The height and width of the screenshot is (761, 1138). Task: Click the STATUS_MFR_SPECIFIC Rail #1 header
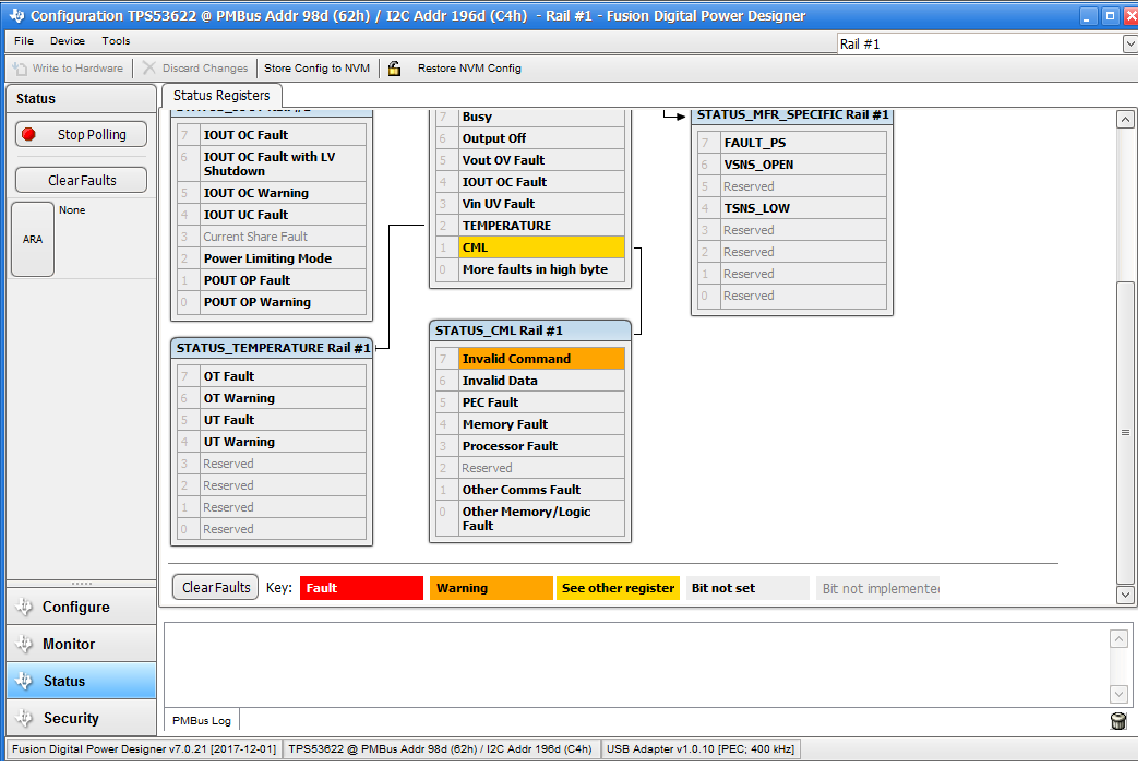coord(792,115)
